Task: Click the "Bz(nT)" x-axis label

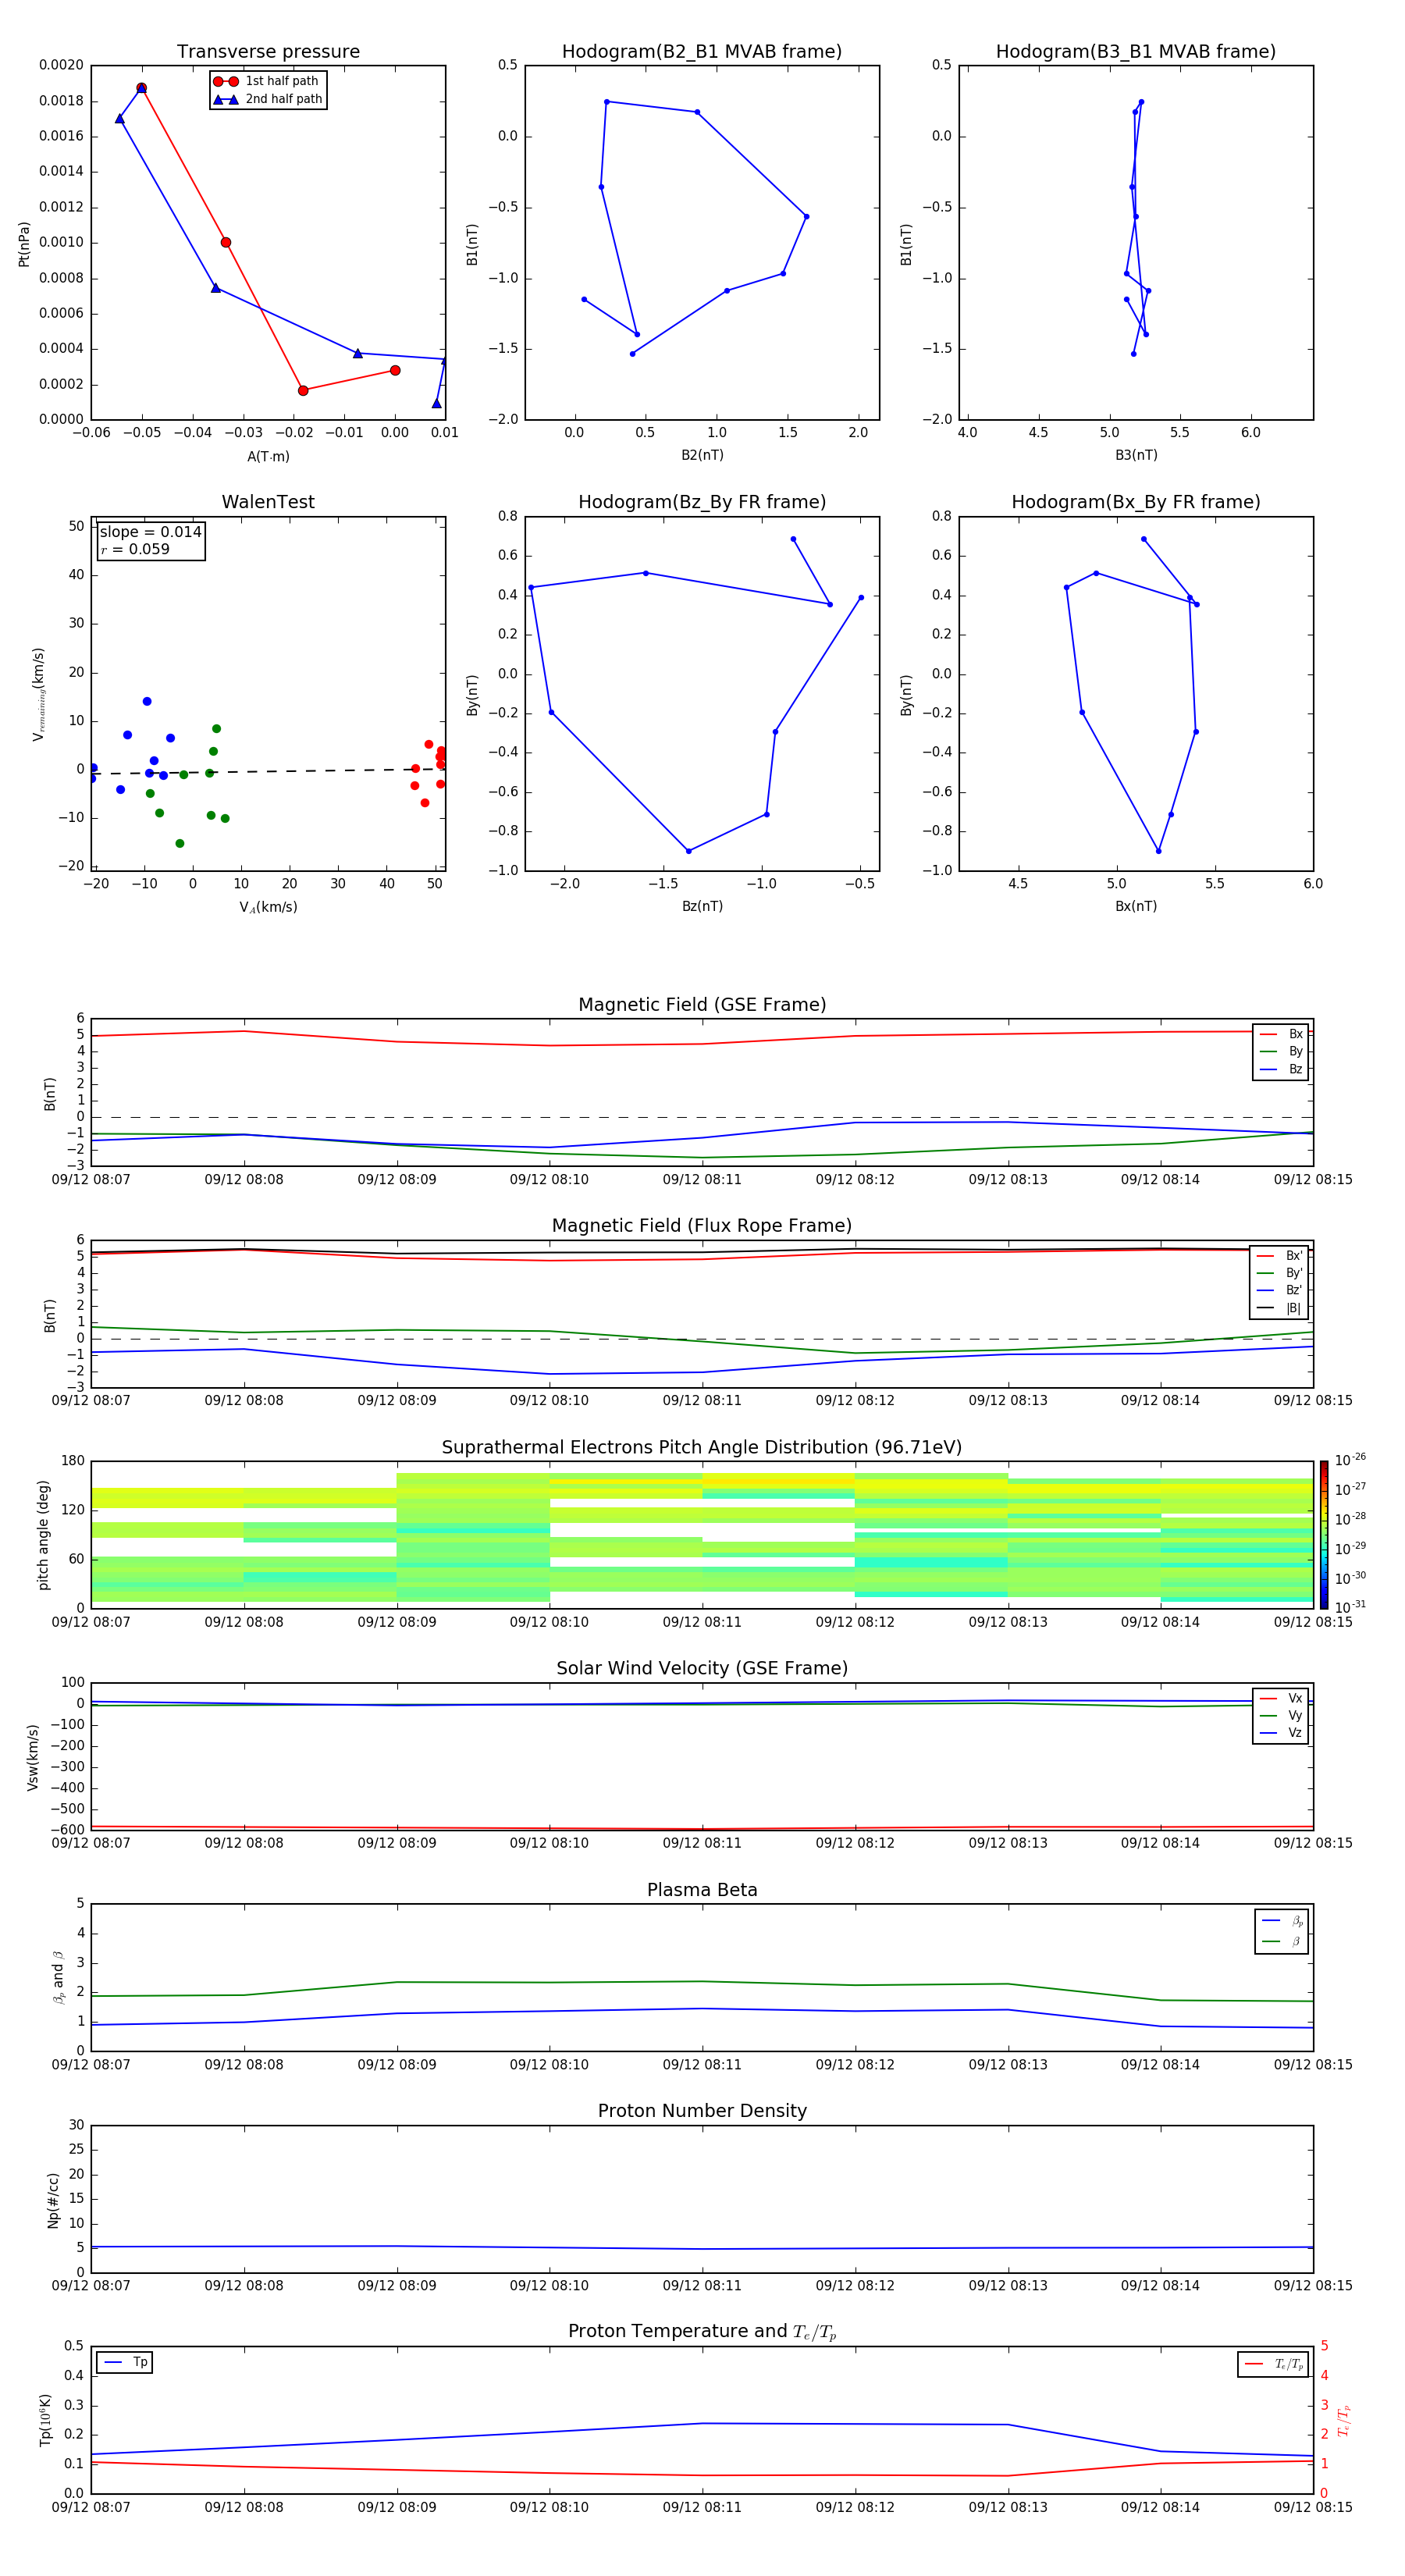Action: tap(702, 906)
